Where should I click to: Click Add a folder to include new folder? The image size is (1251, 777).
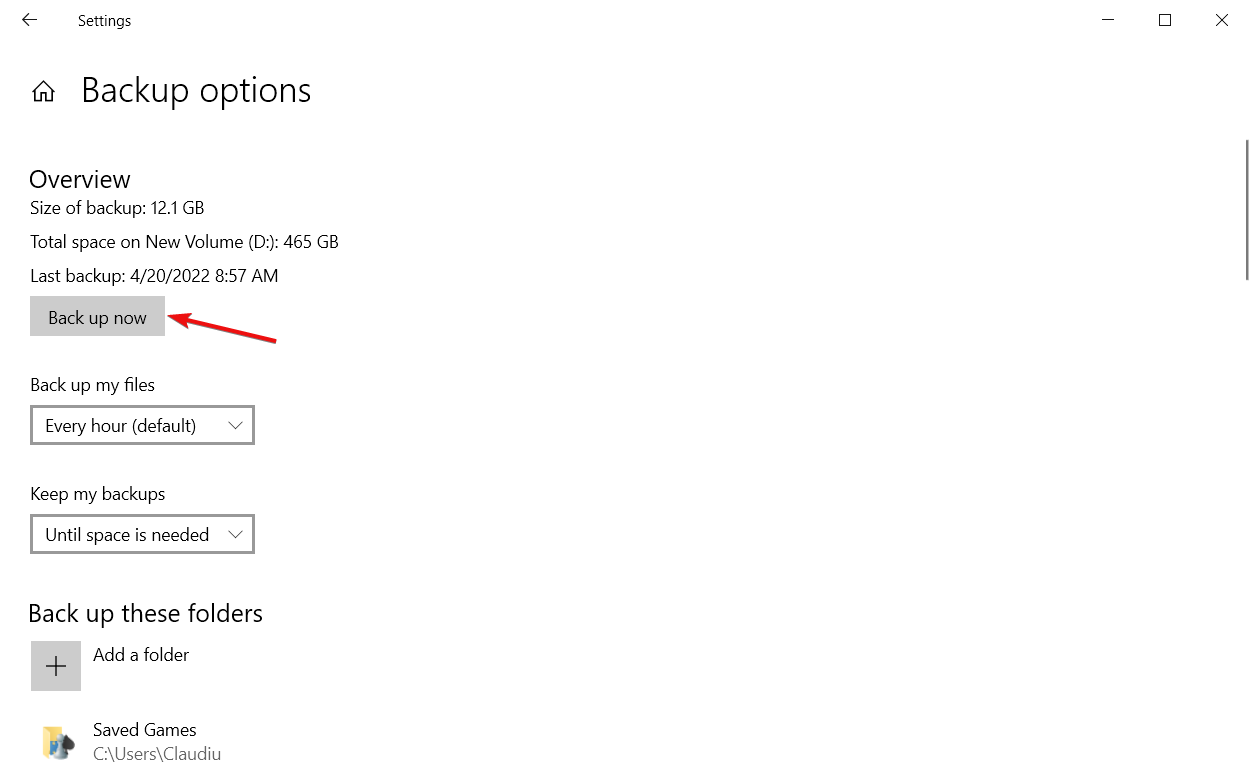(140, 654)
